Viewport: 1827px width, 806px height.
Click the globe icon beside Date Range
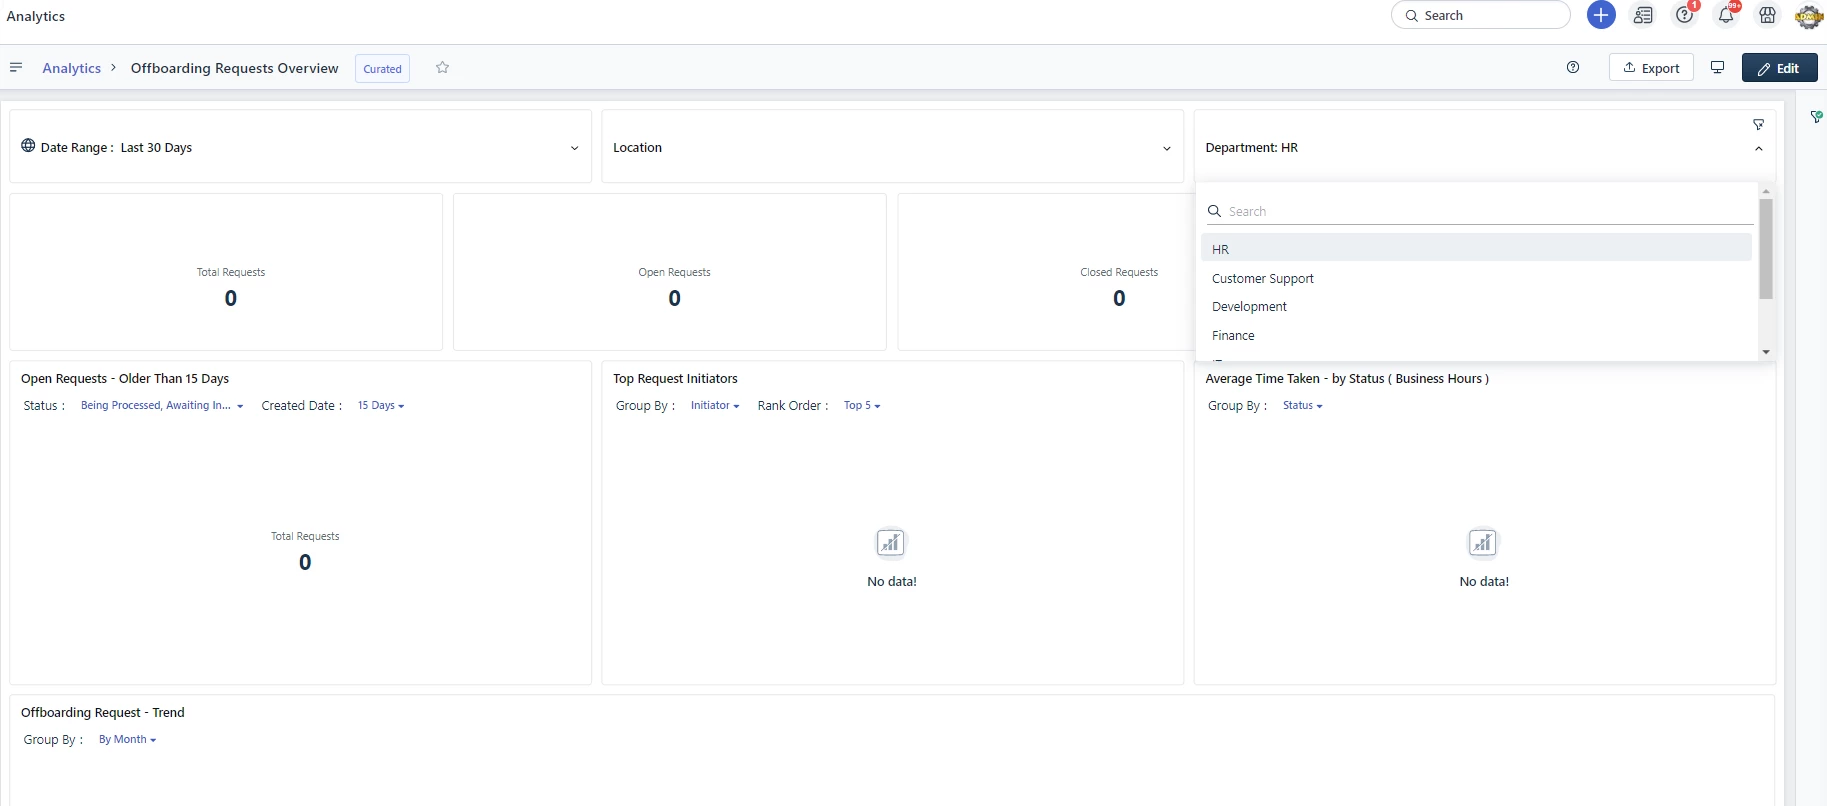point(28,145)
